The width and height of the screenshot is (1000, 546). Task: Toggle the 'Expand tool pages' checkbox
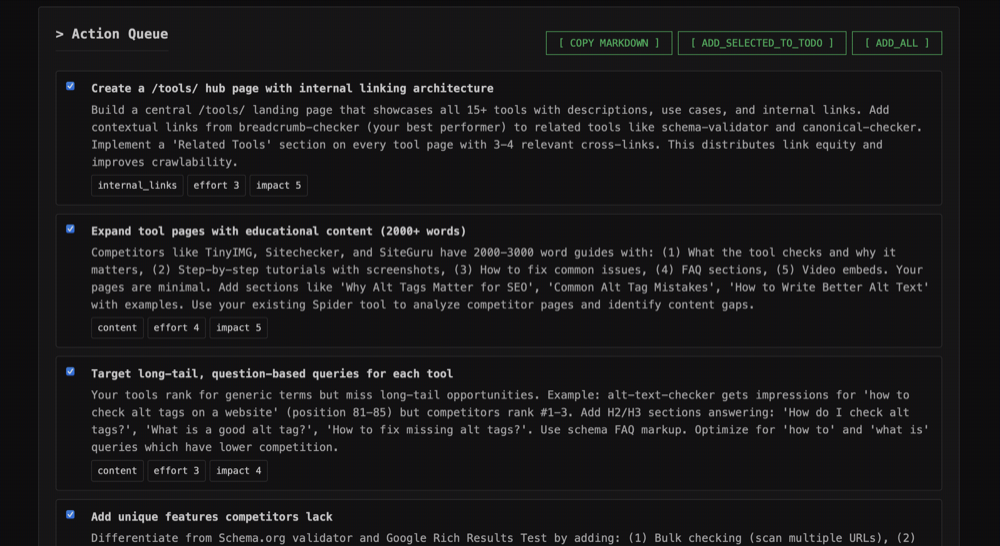(x=70, y=229)
